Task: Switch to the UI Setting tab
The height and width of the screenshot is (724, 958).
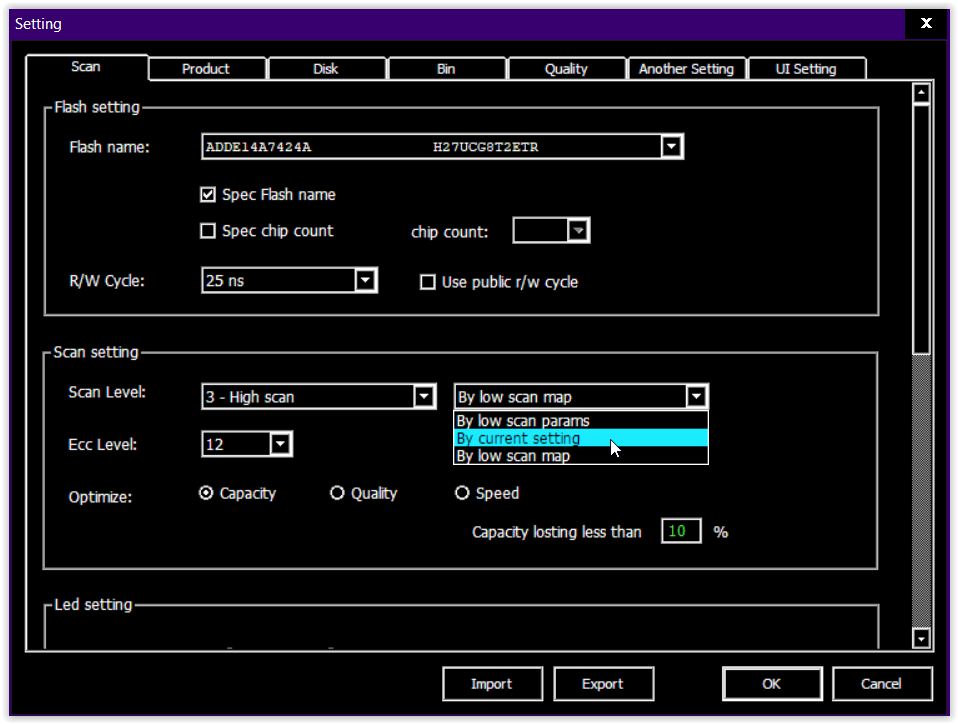Action: [806, 68]
